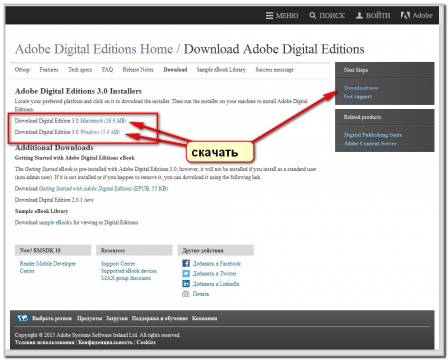Screen dimensions: 448x360
Task: Click the Печать link text
Action: [201, 294]
